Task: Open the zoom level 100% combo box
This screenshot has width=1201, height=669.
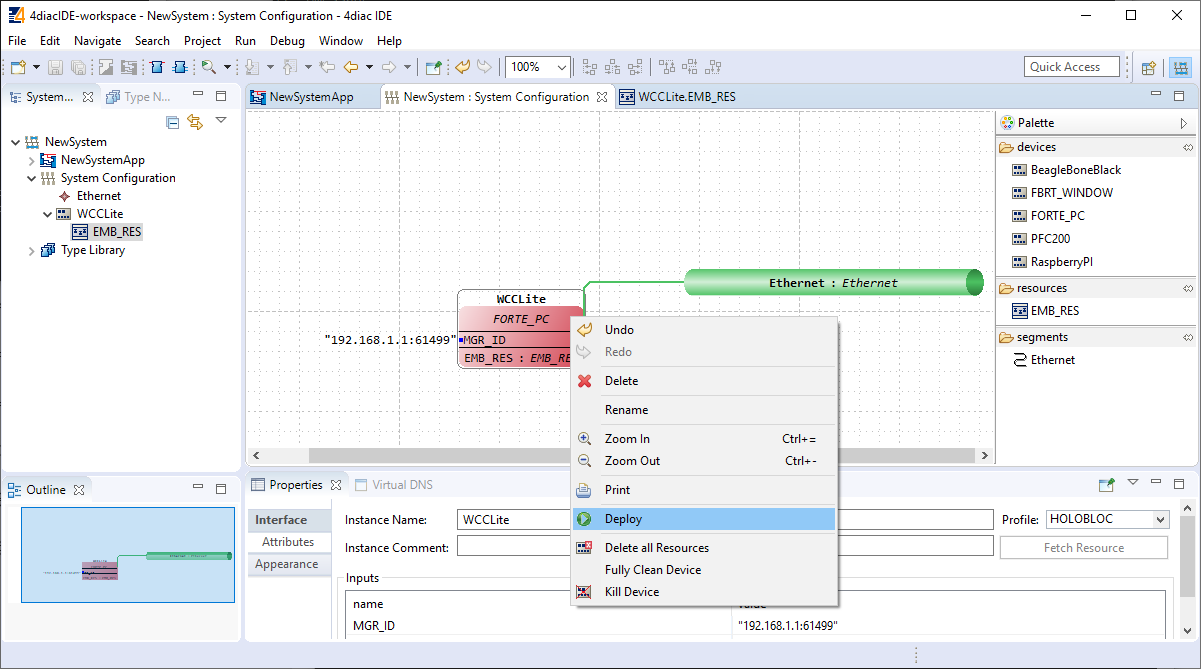Action: click(x=538, y=67)
